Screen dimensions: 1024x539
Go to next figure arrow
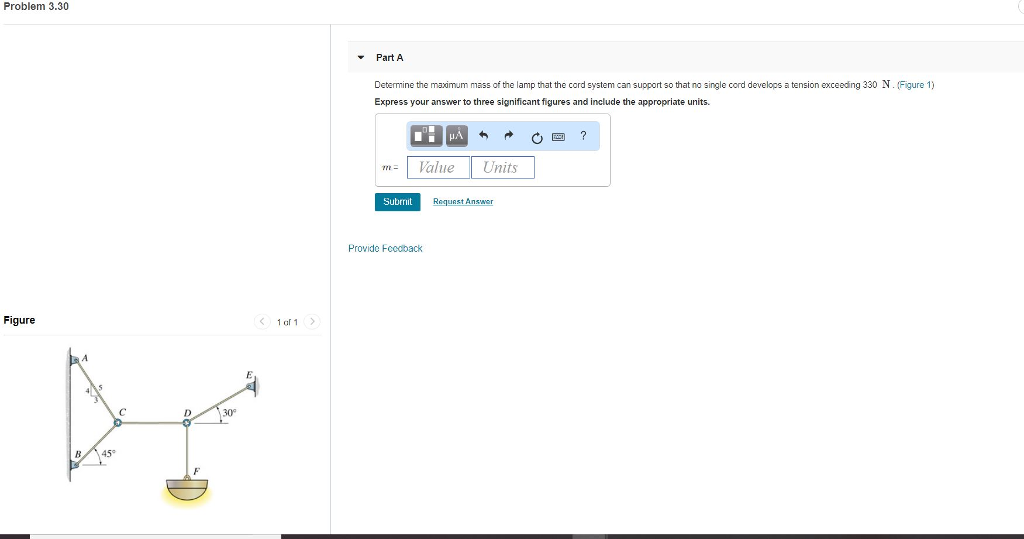click(312, 321)
